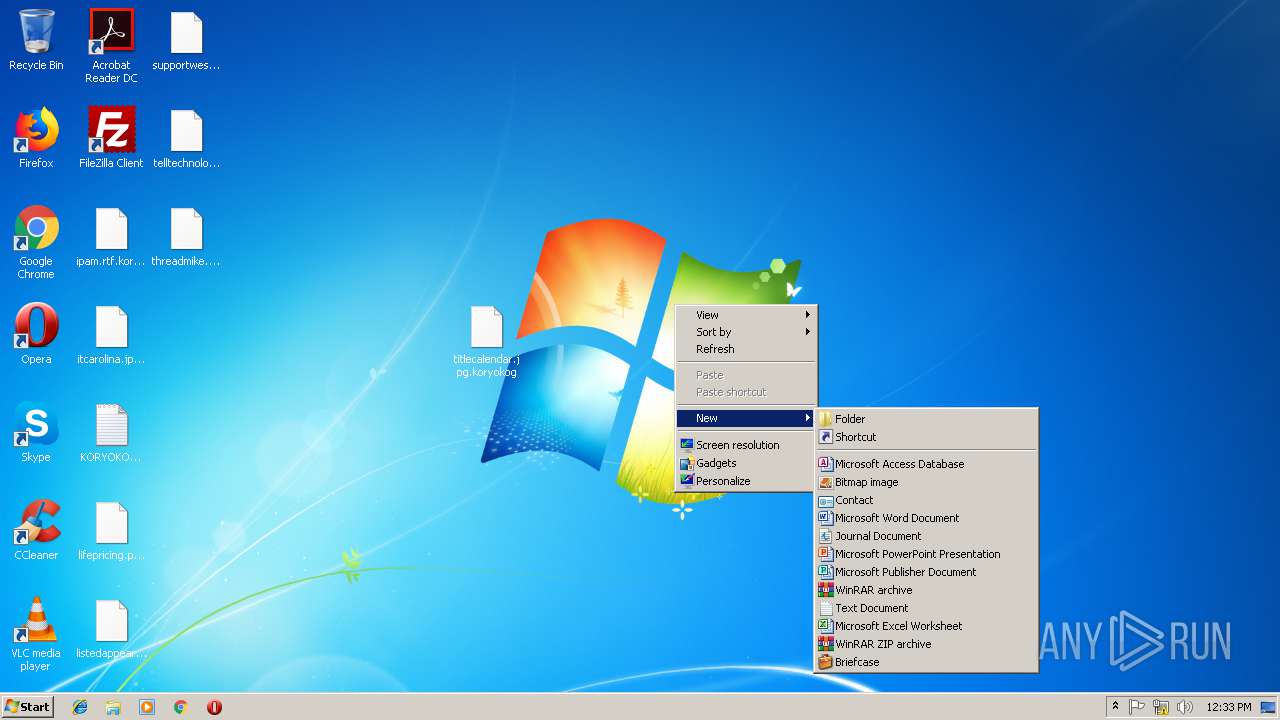The height and width of the screenshot is (720, 1280).
Task: Create a new WinRAR archive
Action: coord(926,590)
